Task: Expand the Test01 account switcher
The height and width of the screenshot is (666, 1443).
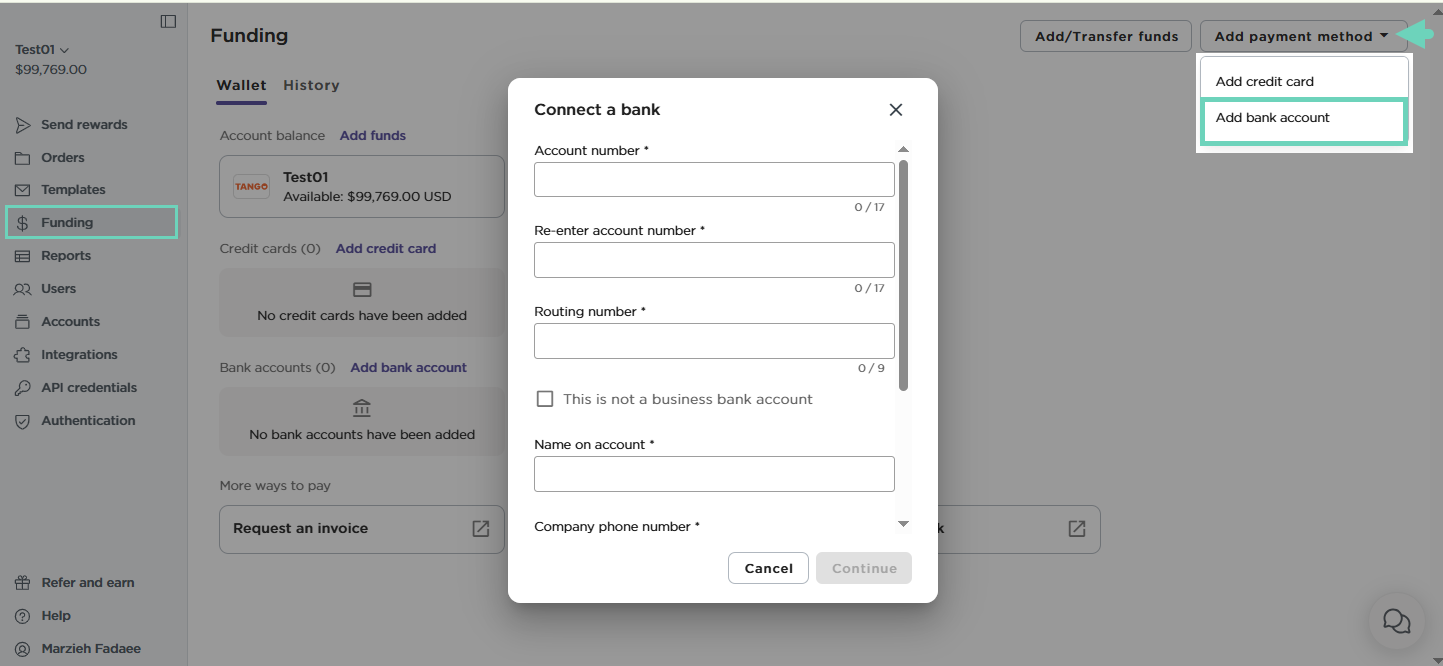Action: coord(42,49)
